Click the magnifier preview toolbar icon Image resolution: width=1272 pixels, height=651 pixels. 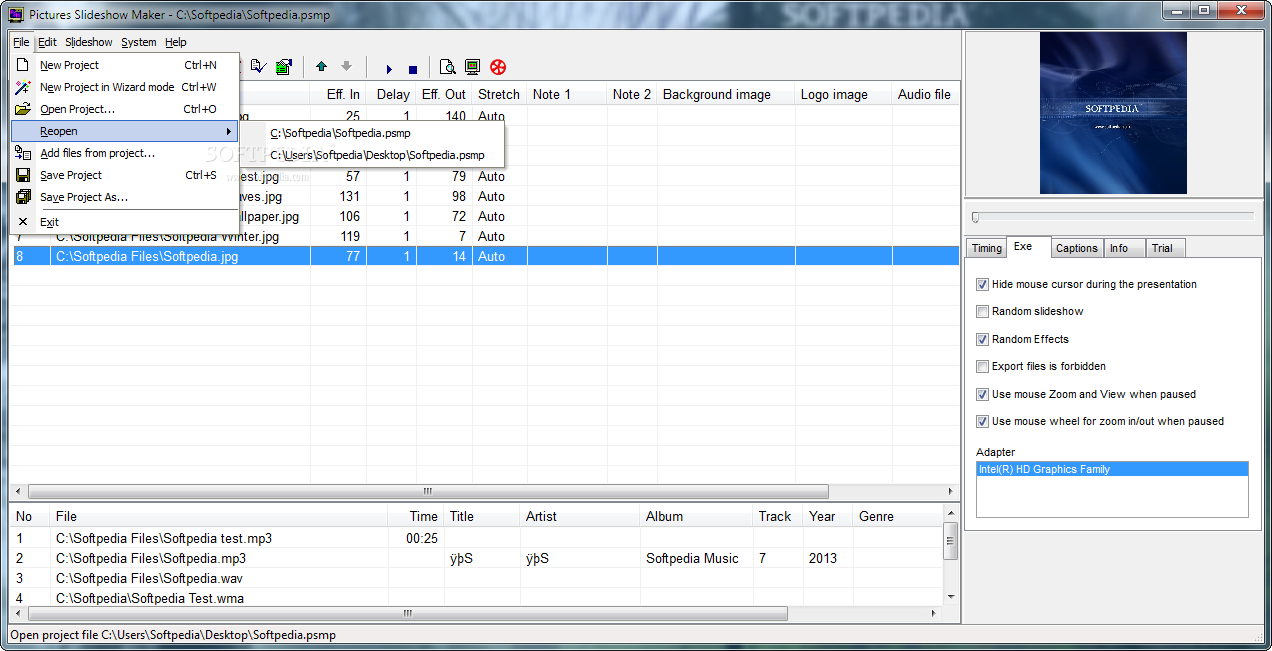[x=447, y=67]
